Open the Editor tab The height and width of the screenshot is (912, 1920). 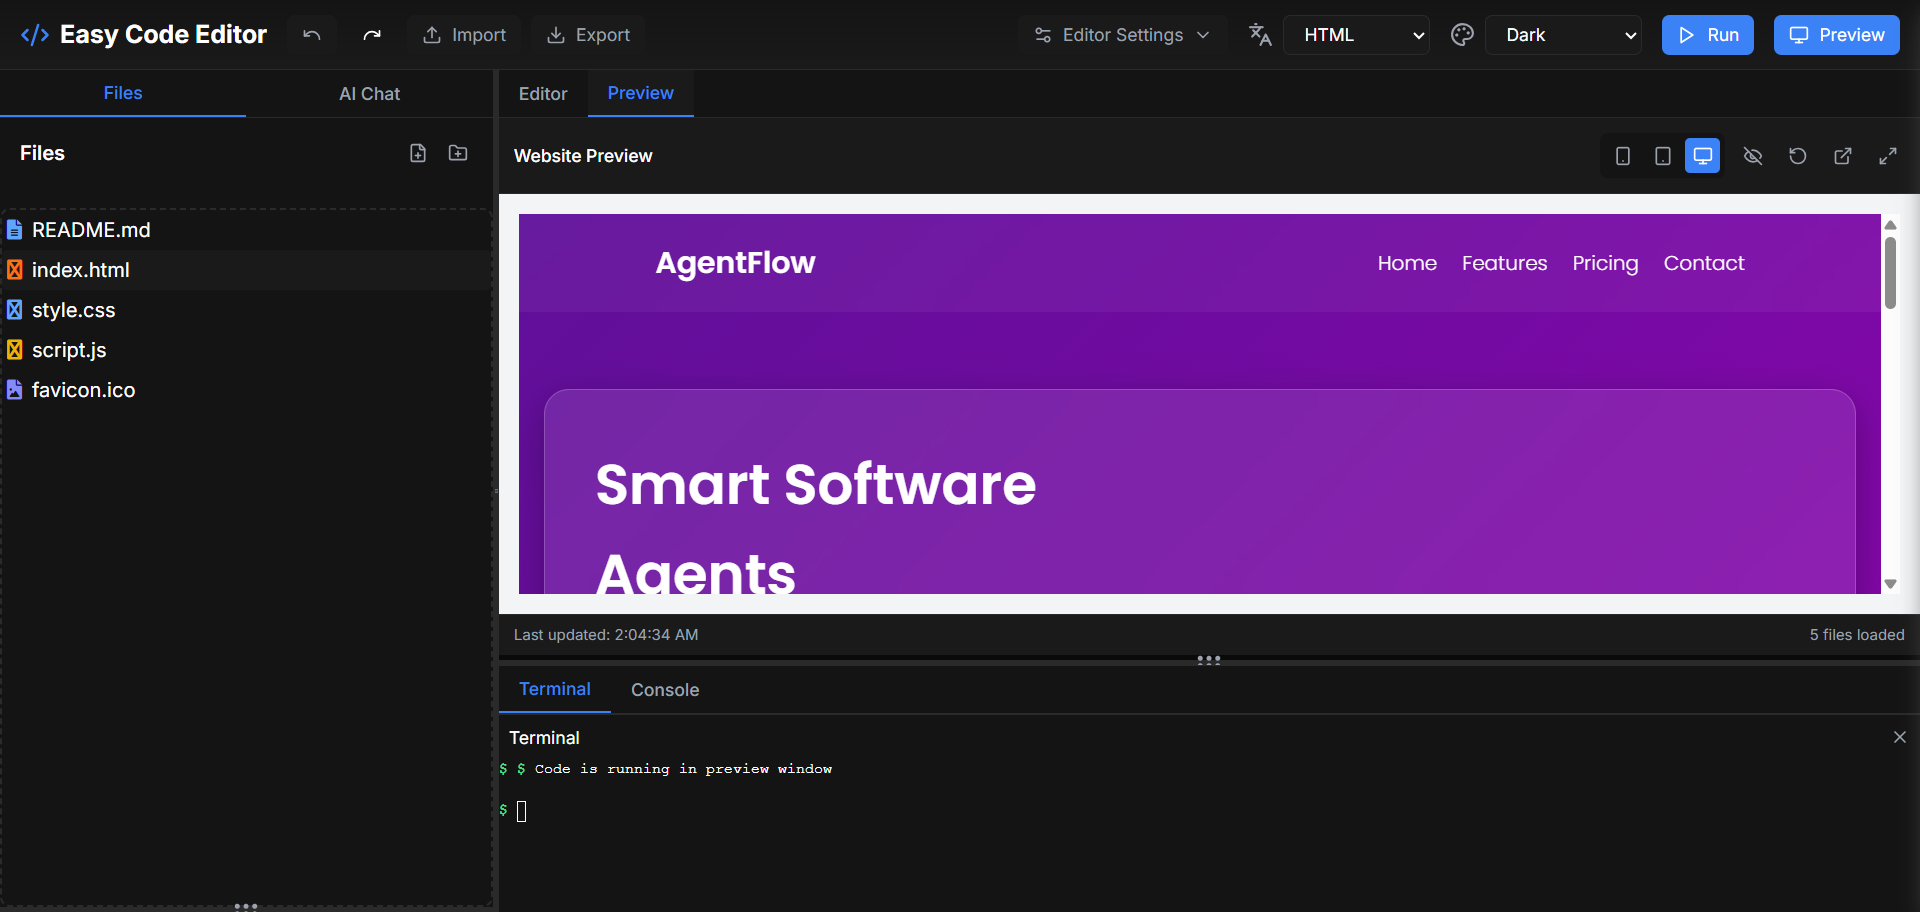pos(543,94)
